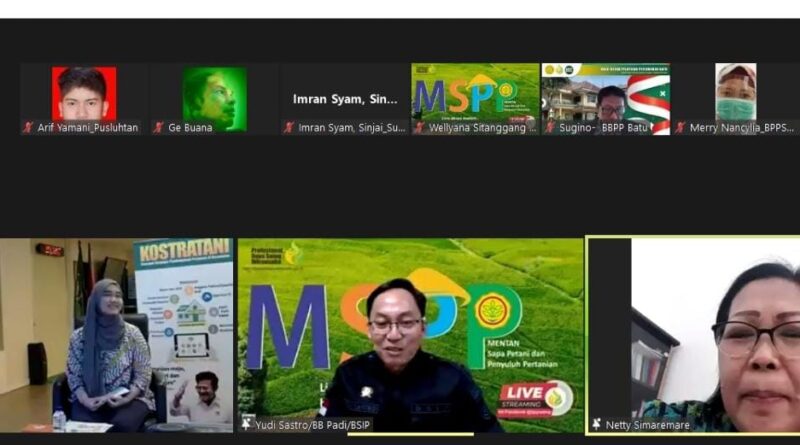Open Wellyana Sitanggang's MSPP video tile
The width and height of the screenshot is (800, 445).
pyautogui.click(x=474, y=93)
